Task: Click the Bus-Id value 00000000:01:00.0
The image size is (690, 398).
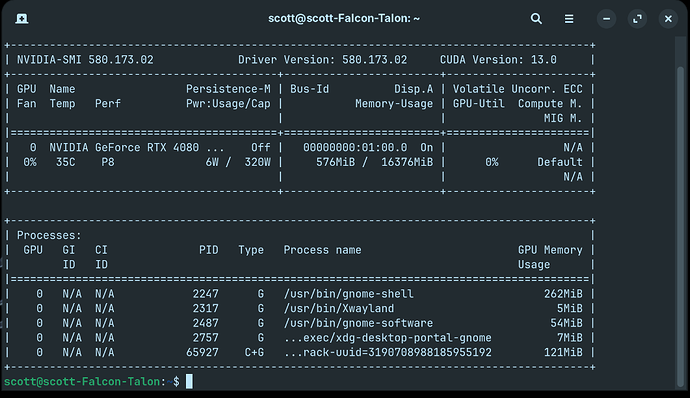Action: (x=355, y=147)
